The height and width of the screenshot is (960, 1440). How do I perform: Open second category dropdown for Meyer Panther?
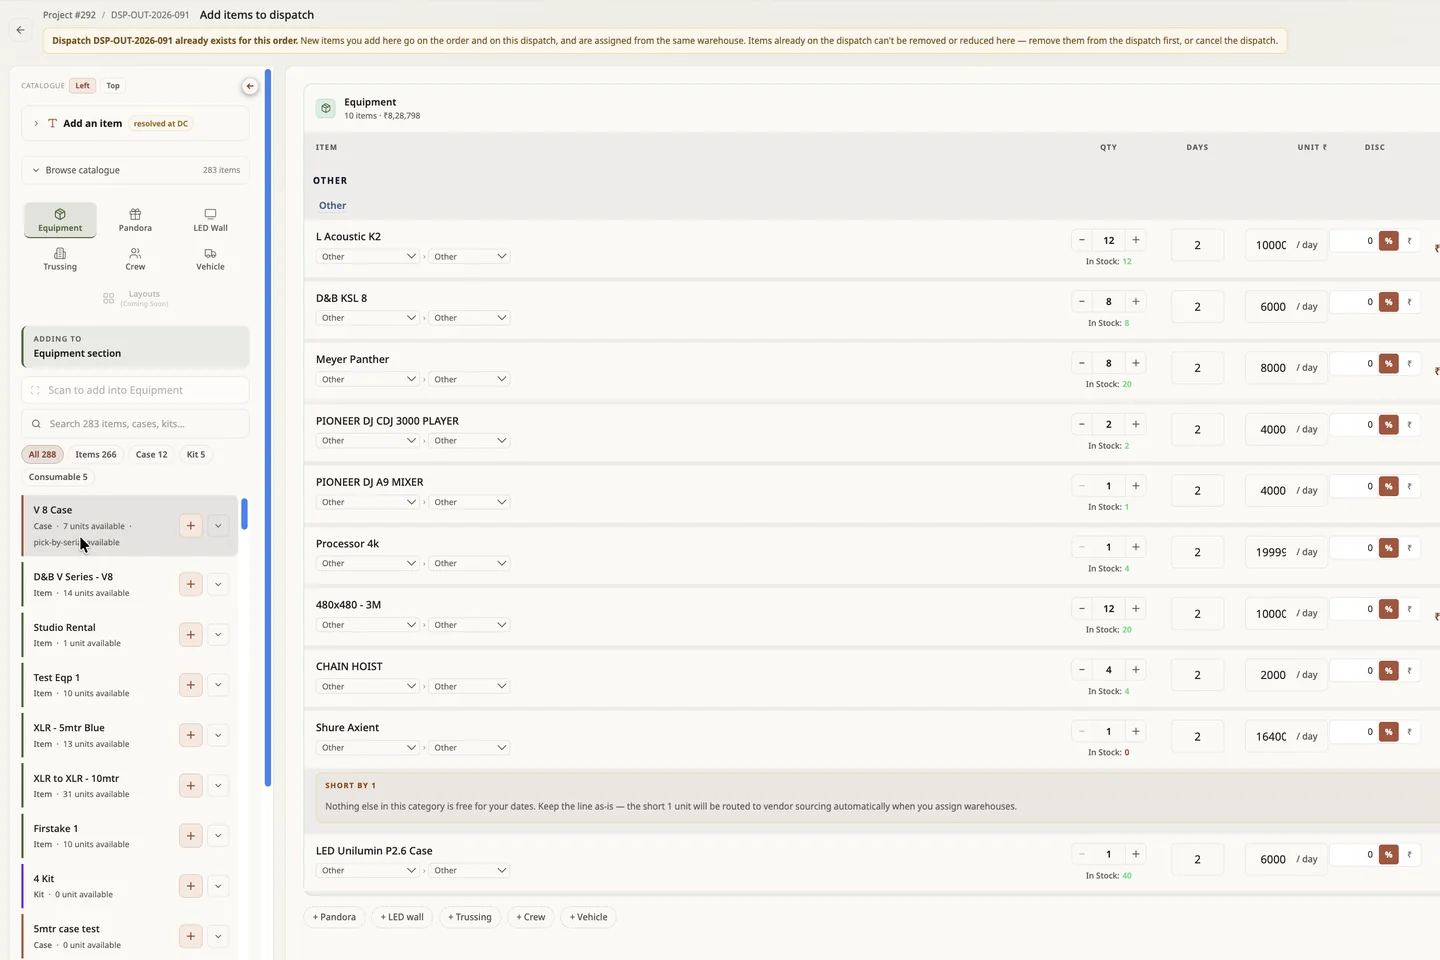470,380
